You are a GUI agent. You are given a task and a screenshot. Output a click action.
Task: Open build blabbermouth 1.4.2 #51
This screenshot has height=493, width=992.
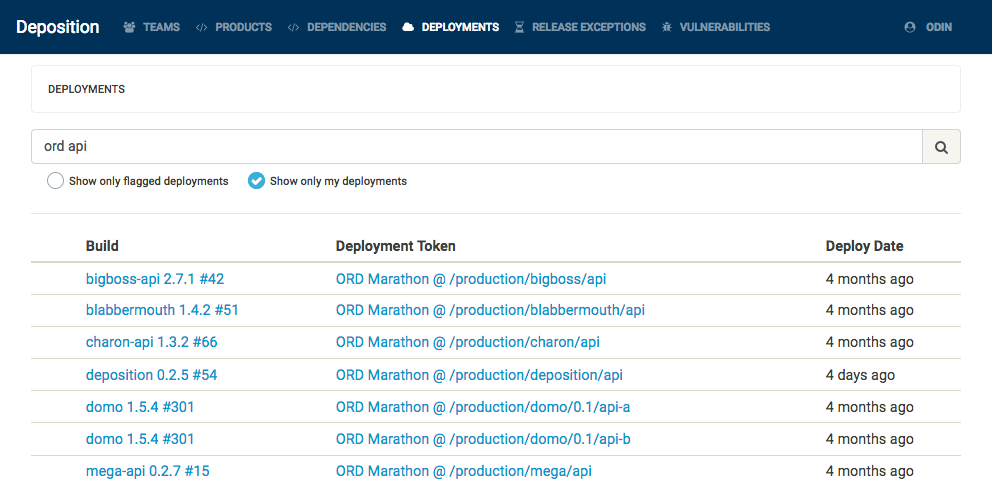(x=162, y=311)
